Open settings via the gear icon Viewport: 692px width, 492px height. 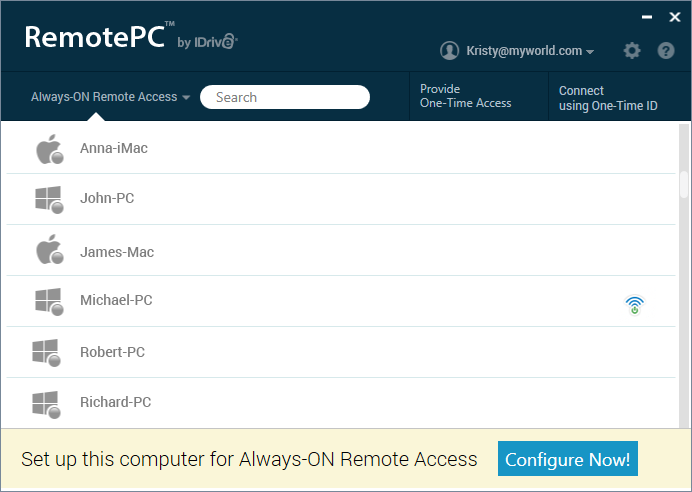click(631, 50)
